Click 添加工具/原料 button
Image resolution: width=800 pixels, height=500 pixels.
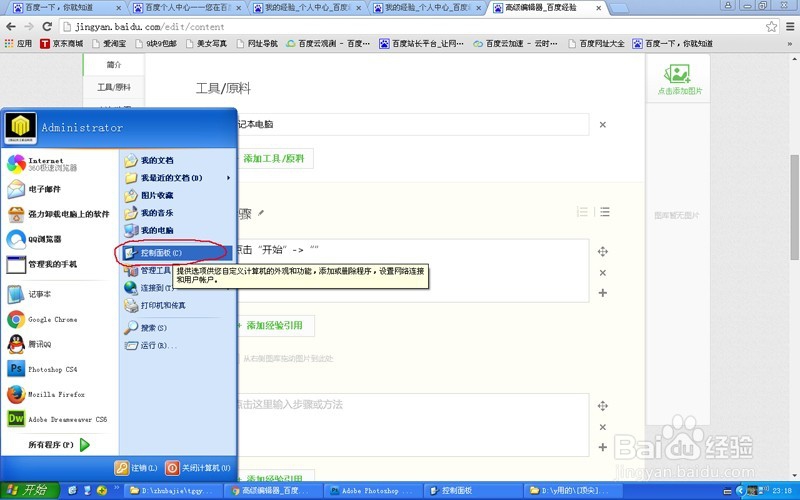(x=274, y=159)
